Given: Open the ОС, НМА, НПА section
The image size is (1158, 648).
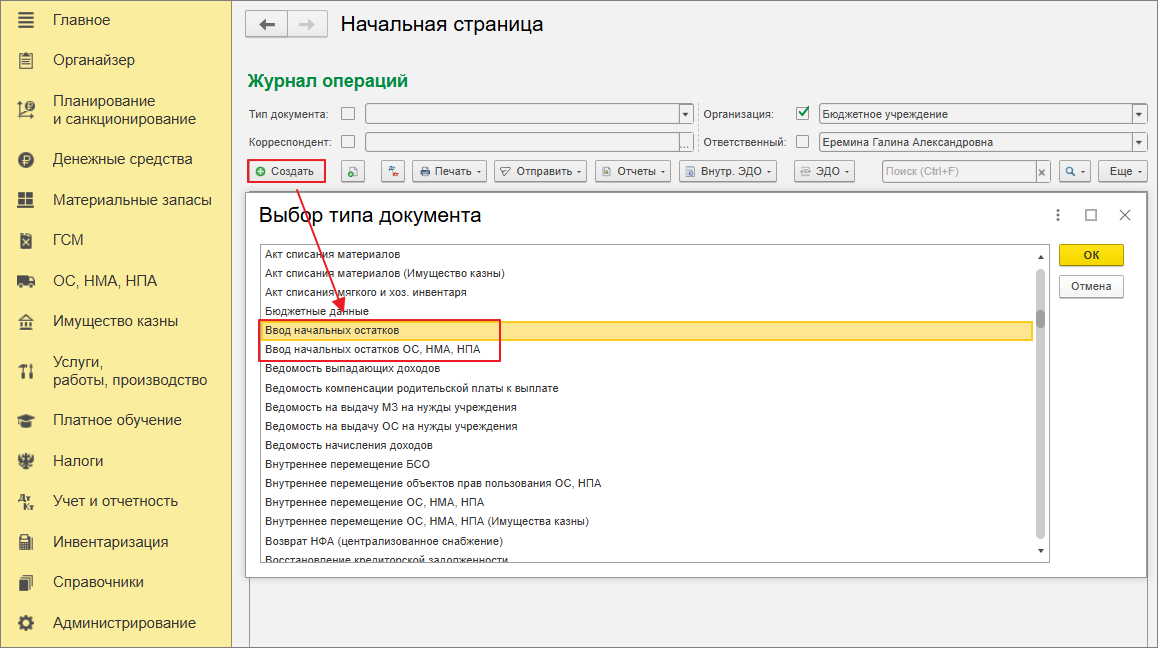Looking at the screenshot, I should (105, 281).
